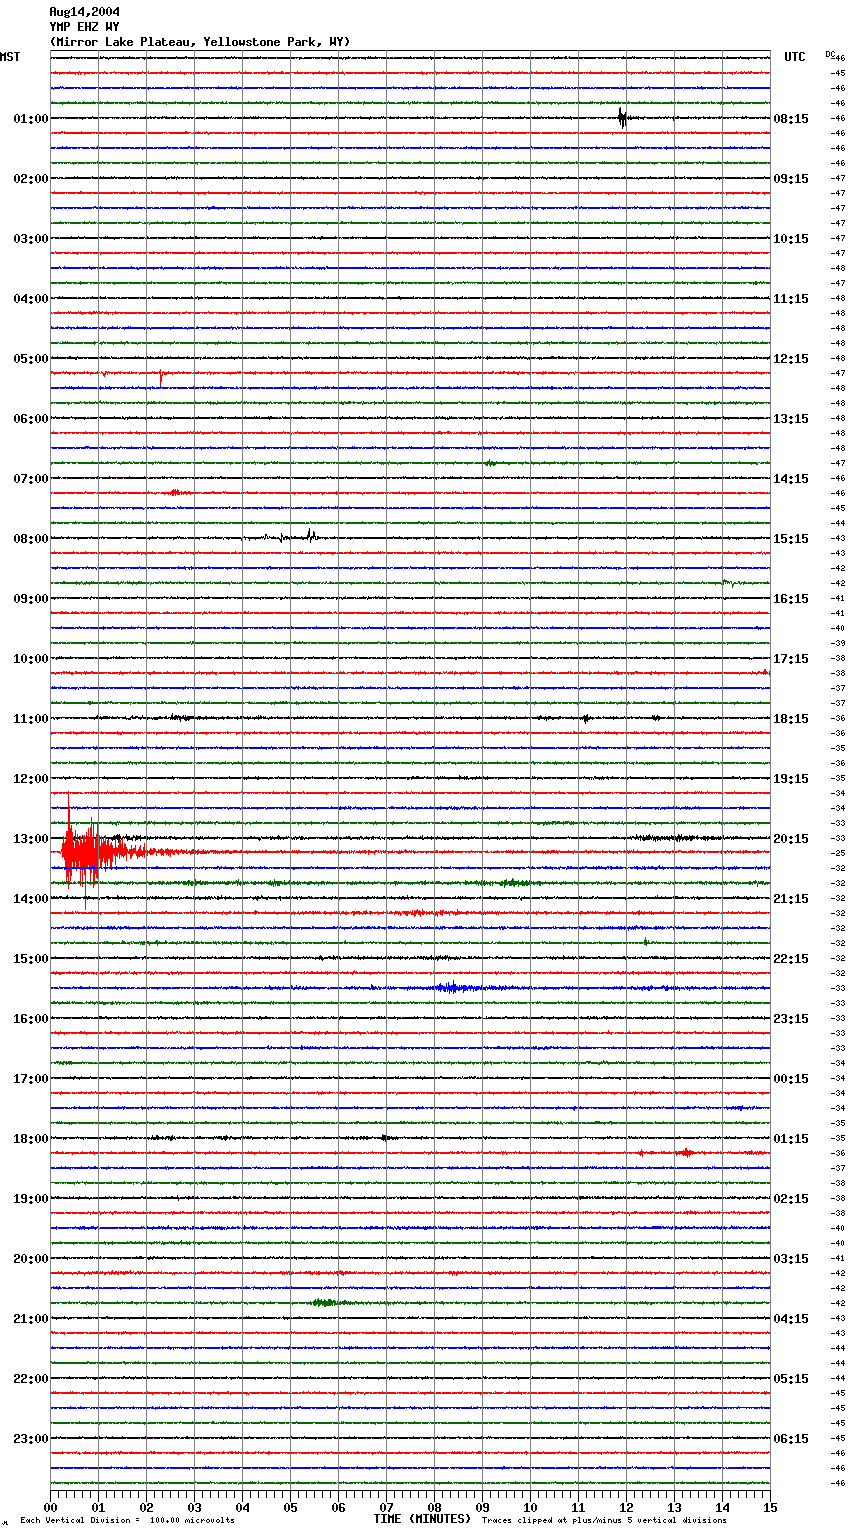Click the 12:15 UTC time label
The image size is (850, 1534).
791,359
